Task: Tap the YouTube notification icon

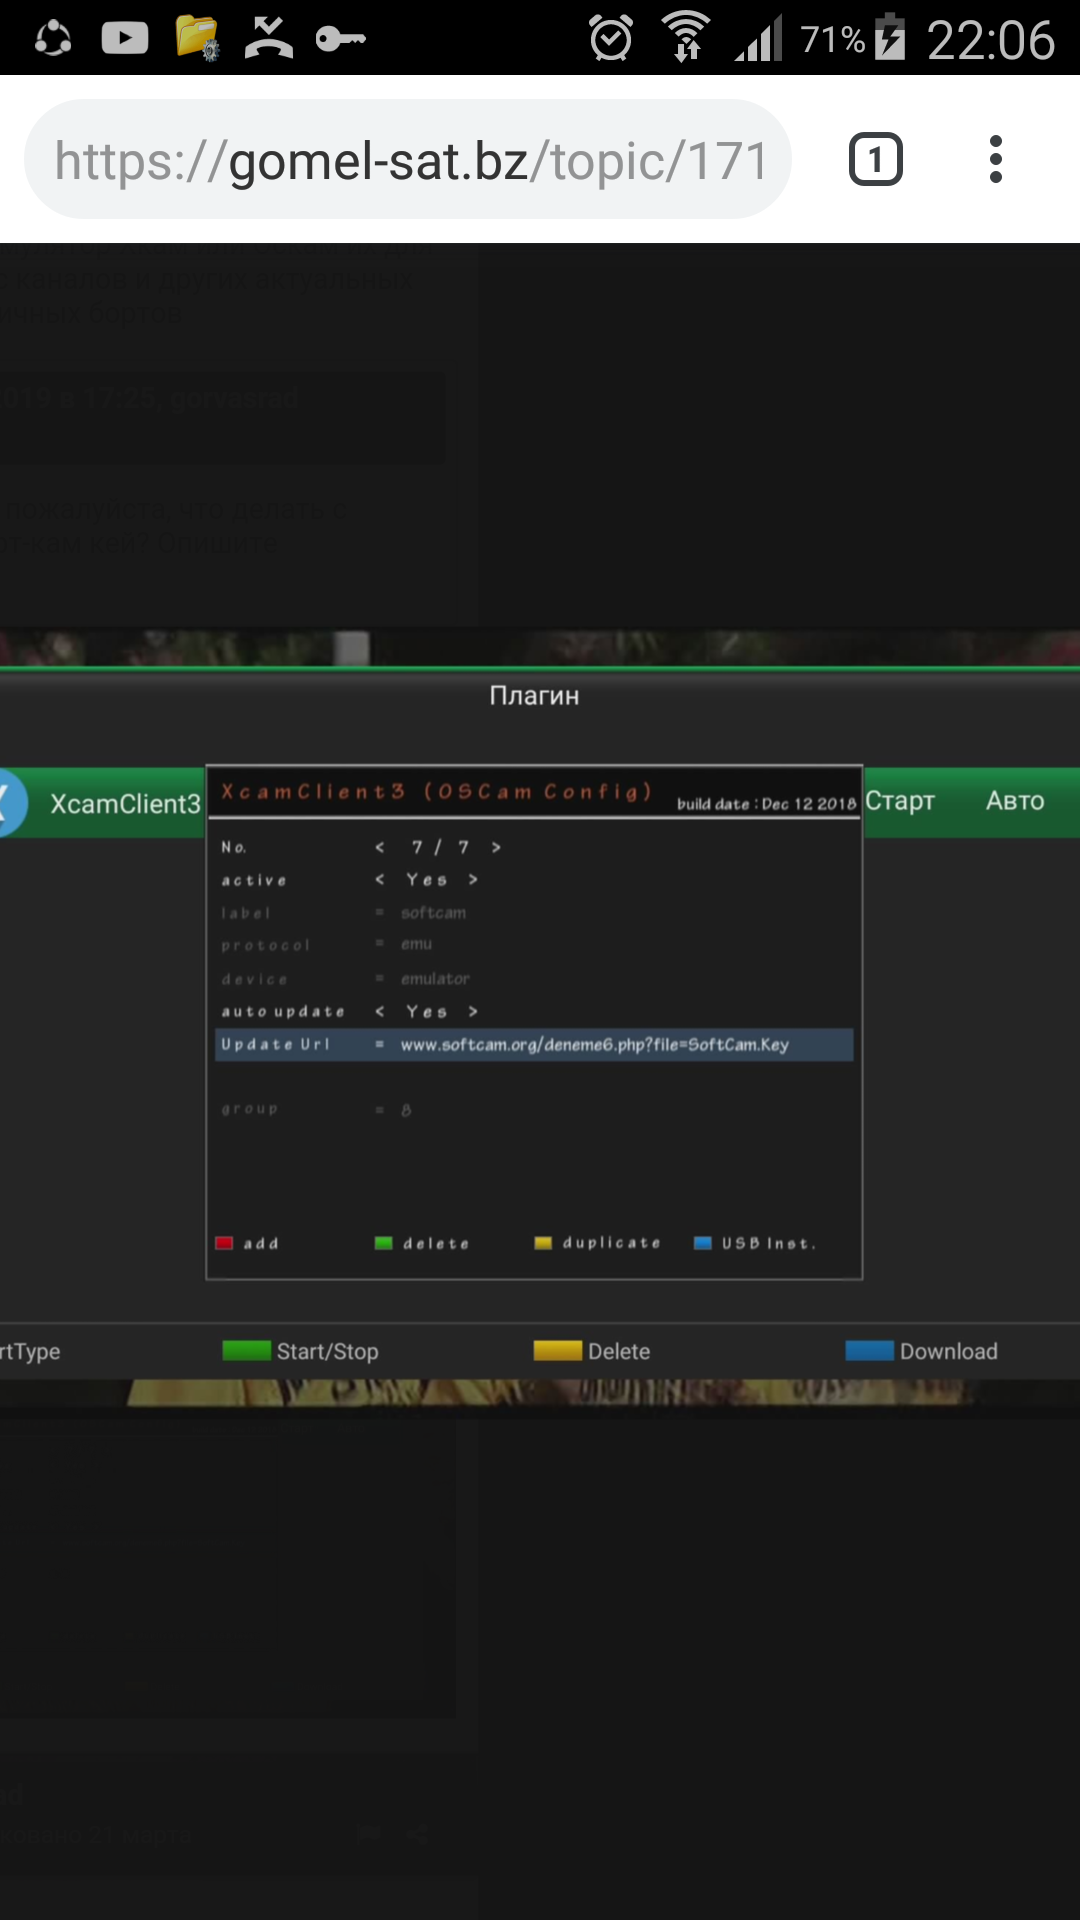Action: point(125,39)
